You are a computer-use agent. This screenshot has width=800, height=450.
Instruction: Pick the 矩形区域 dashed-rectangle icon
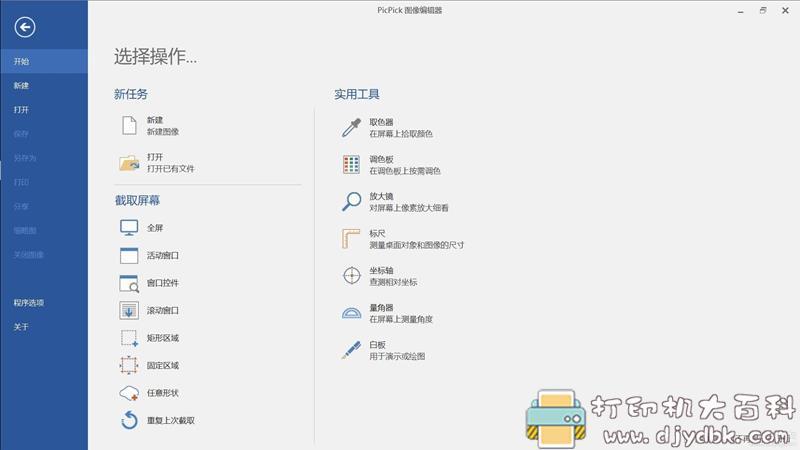click(x=129, y=338)
